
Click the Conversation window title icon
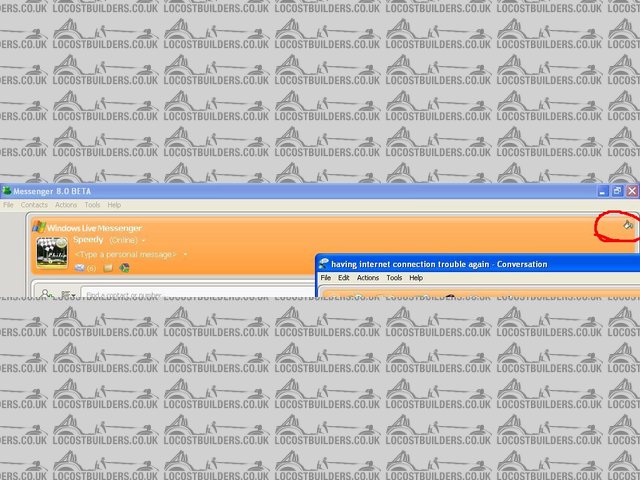[x=324, y=264]
